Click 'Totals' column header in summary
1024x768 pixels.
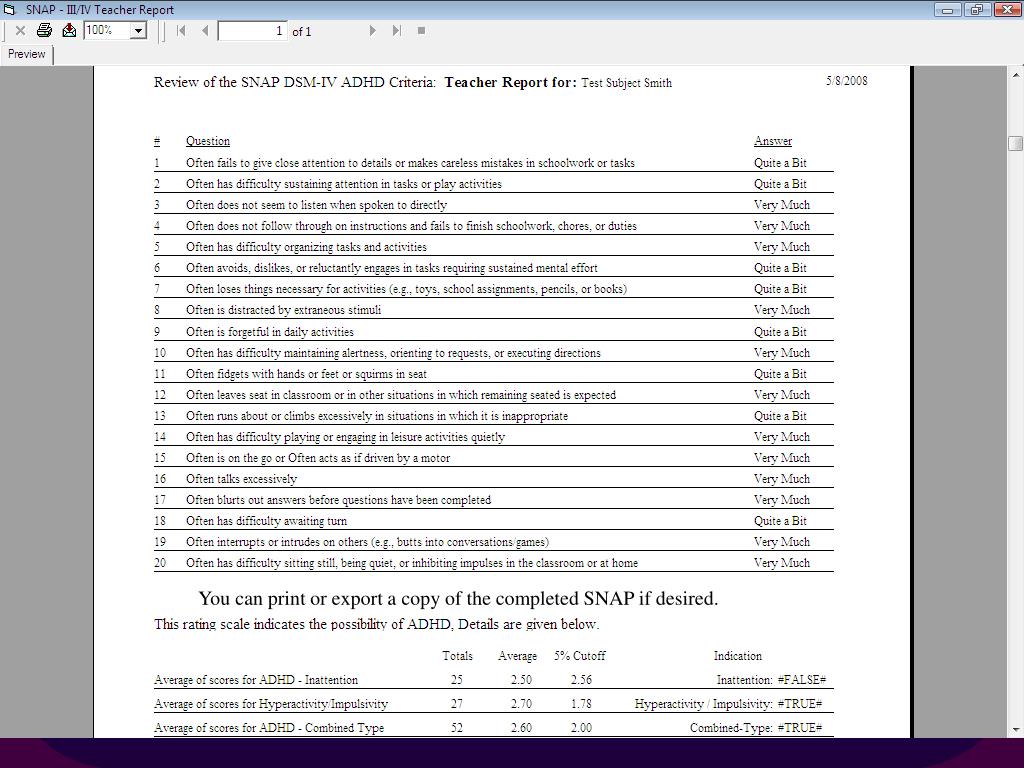[457, 656]
